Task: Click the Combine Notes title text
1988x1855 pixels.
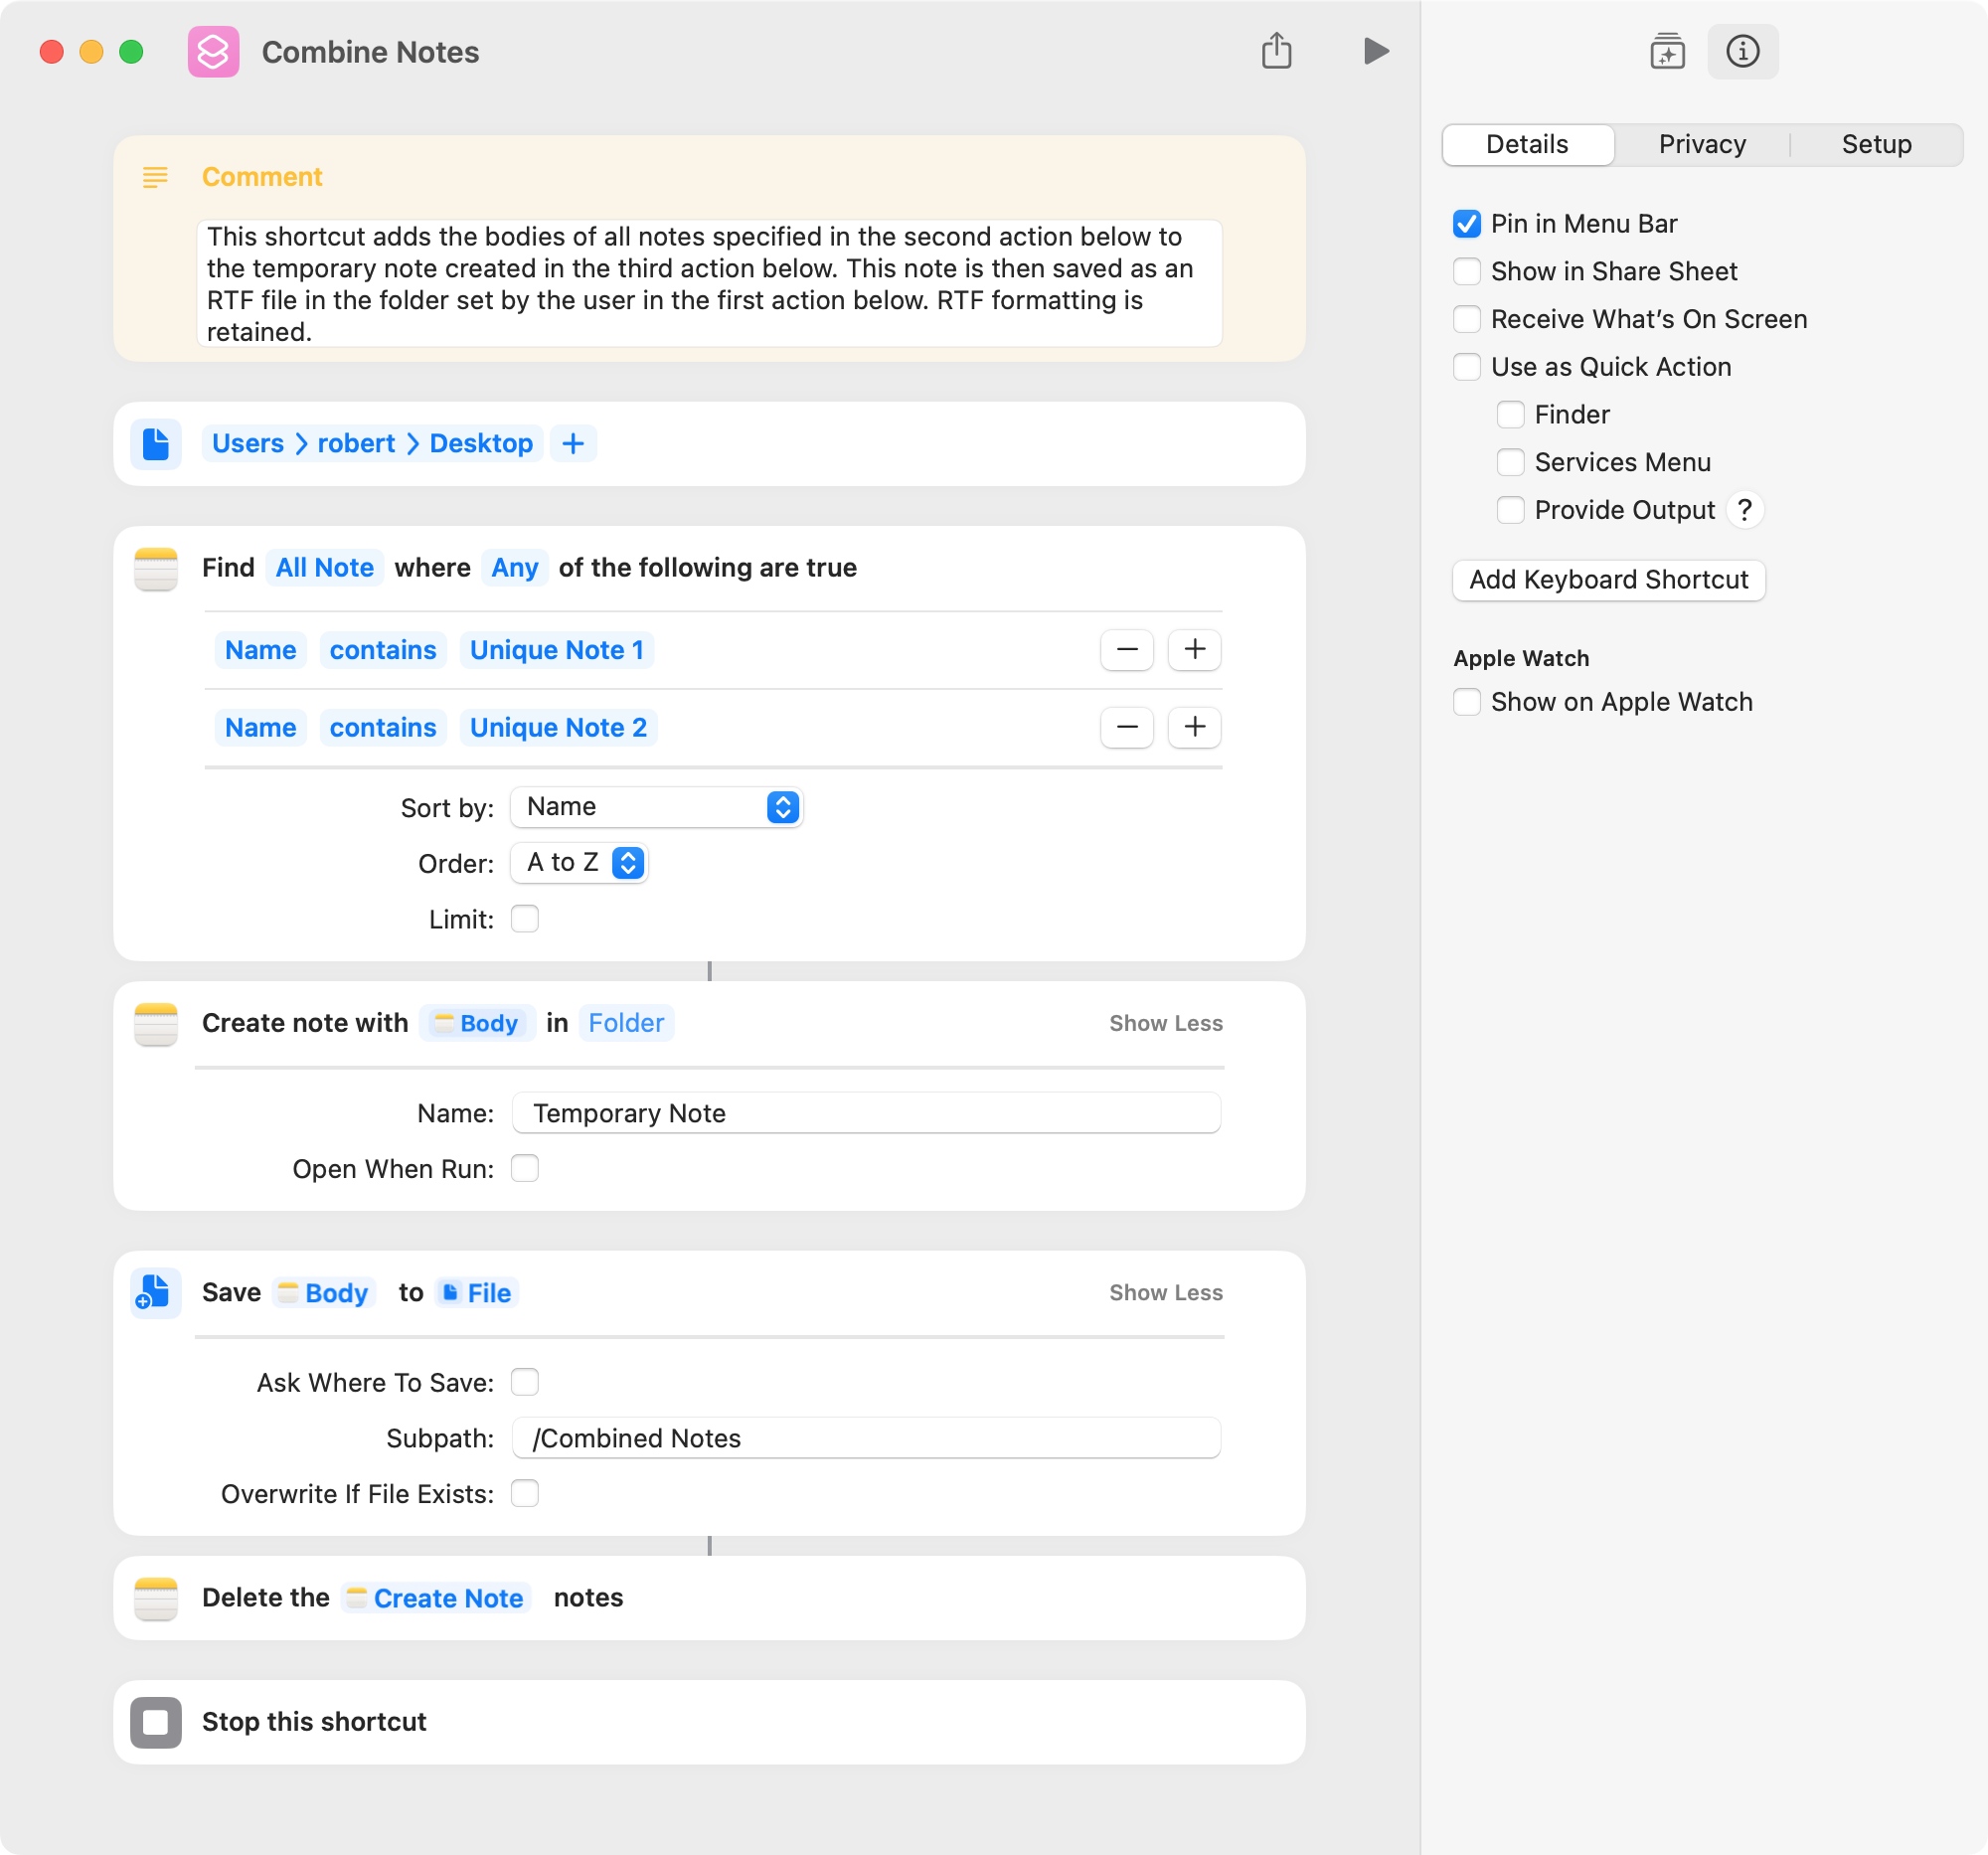Action: click(x=370, y=52)
